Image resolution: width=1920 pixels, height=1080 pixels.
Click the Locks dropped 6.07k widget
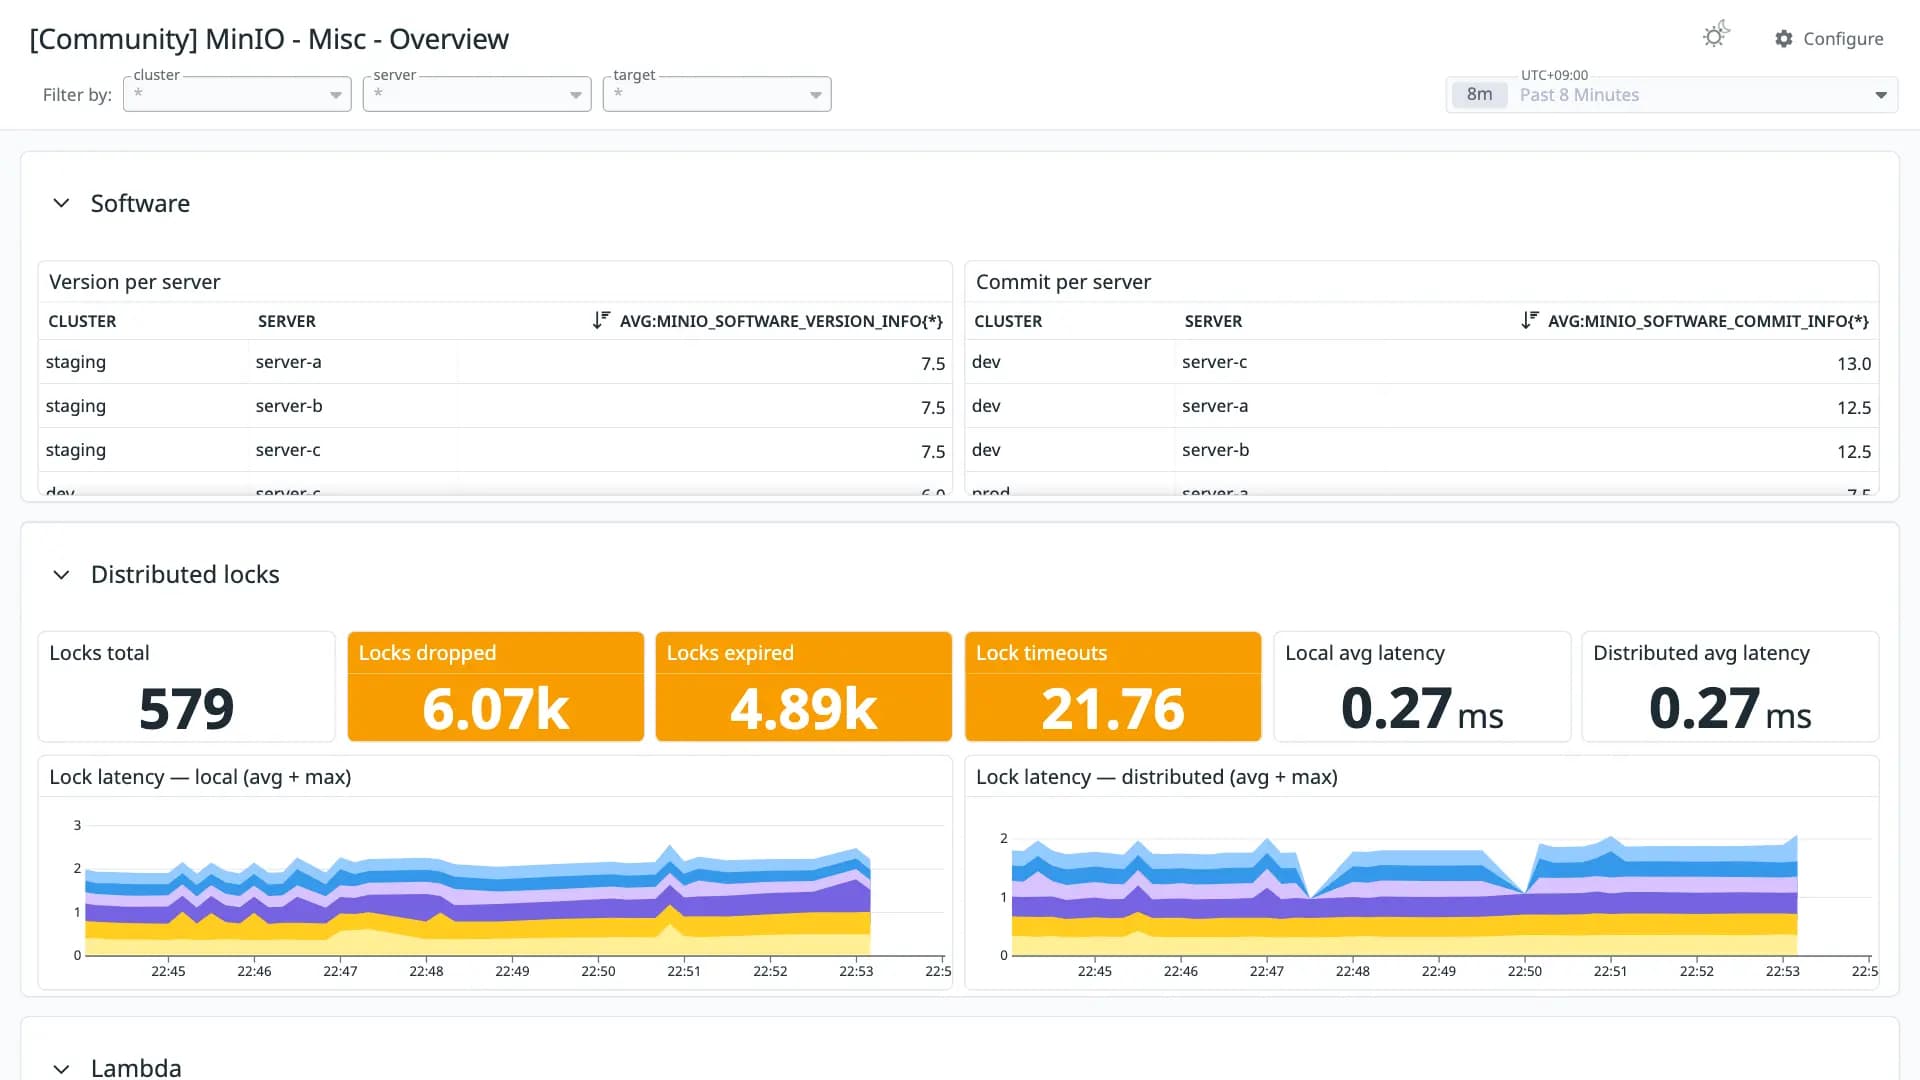tap(496, 687)
